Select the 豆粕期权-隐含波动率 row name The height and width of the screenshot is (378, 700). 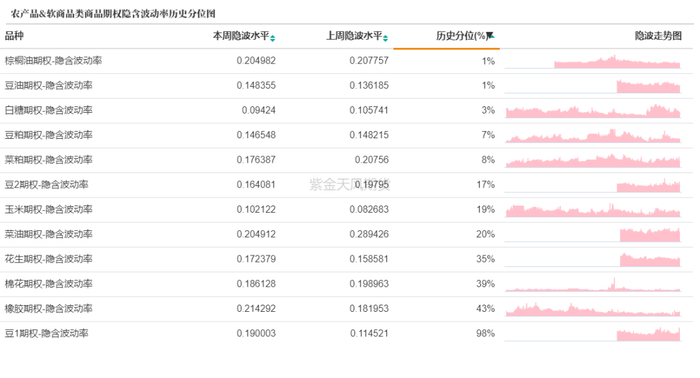tap(49, 135)
